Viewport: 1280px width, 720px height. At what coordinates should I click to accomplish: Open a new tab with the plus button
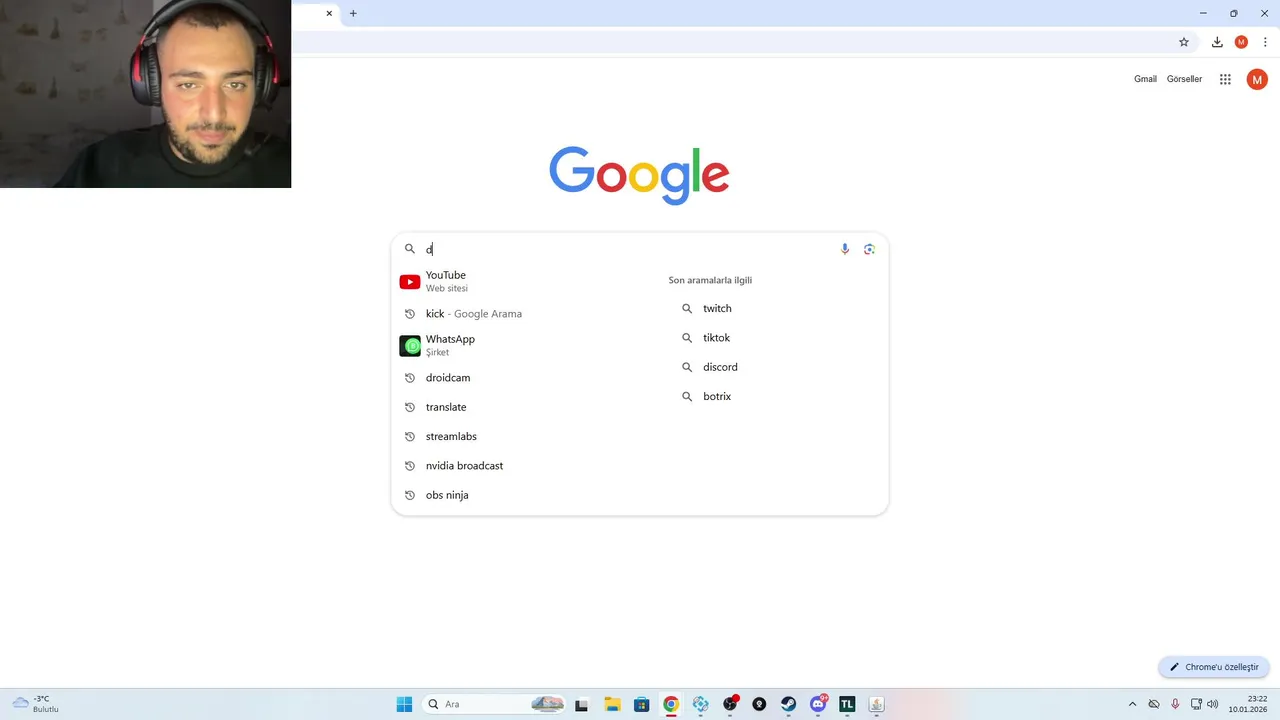(353, 13)
